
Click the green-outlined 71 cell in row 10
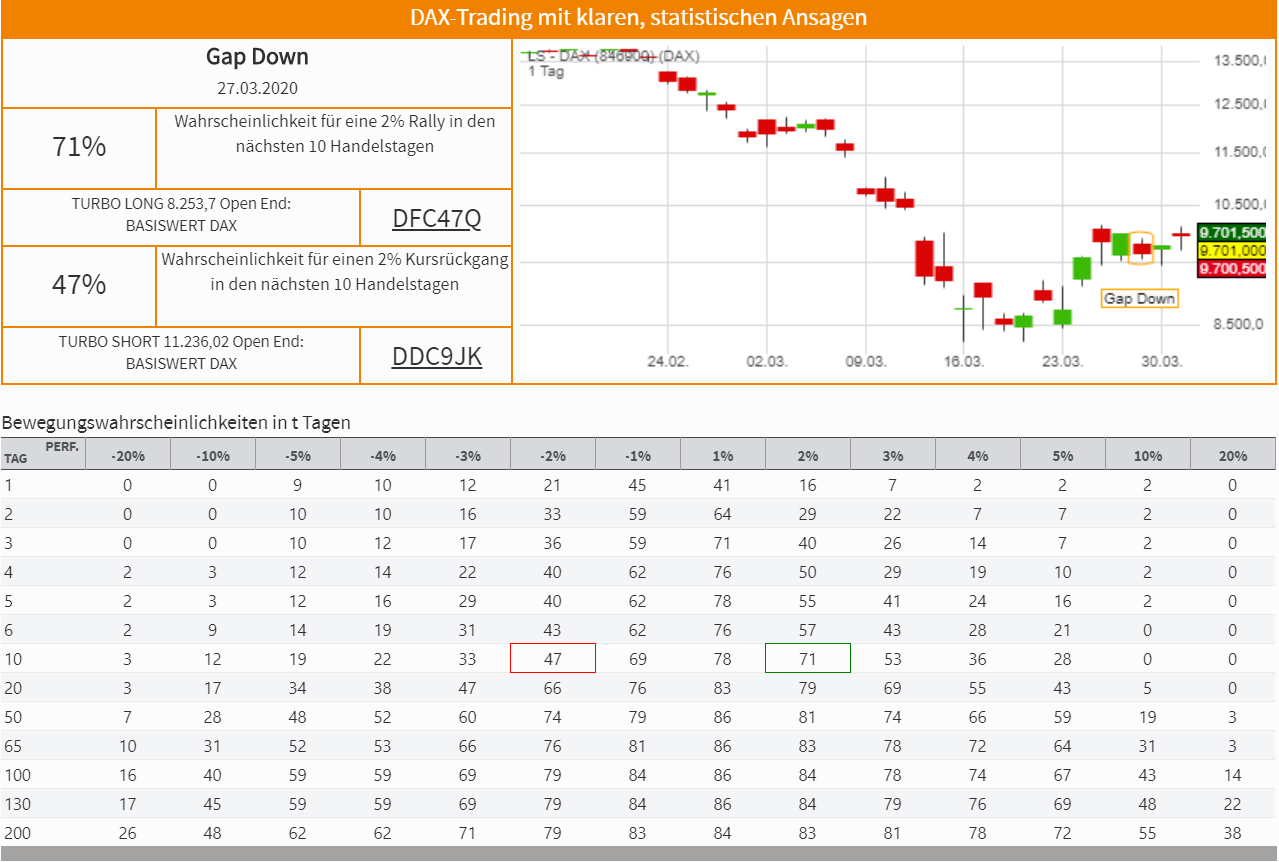[808, 659]
